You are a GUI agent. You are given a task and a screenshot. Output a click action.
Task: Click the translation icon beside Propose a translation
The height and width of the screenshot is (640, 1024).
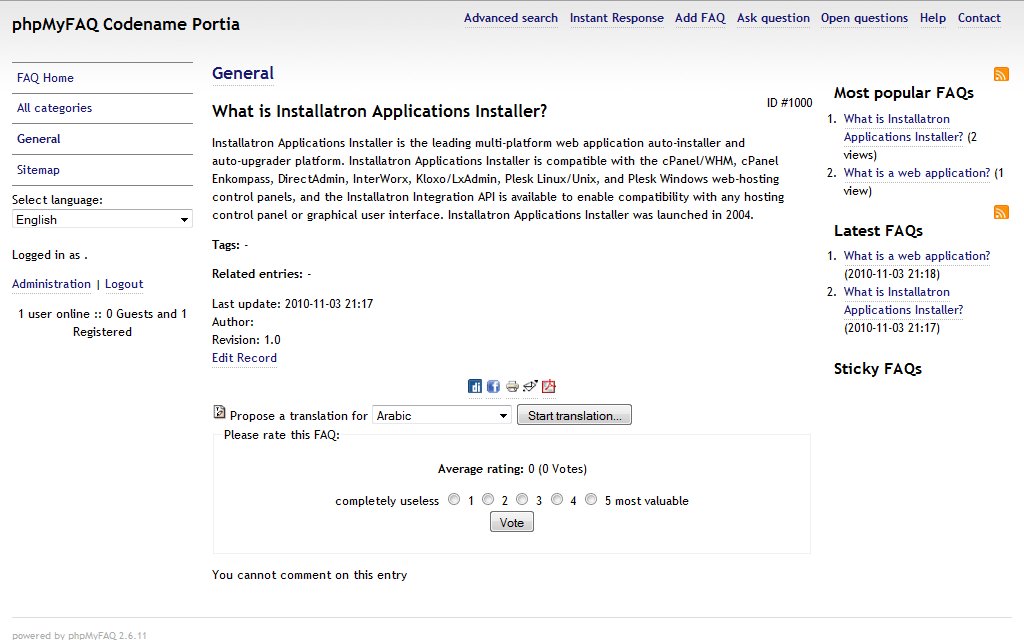(220, 412)
